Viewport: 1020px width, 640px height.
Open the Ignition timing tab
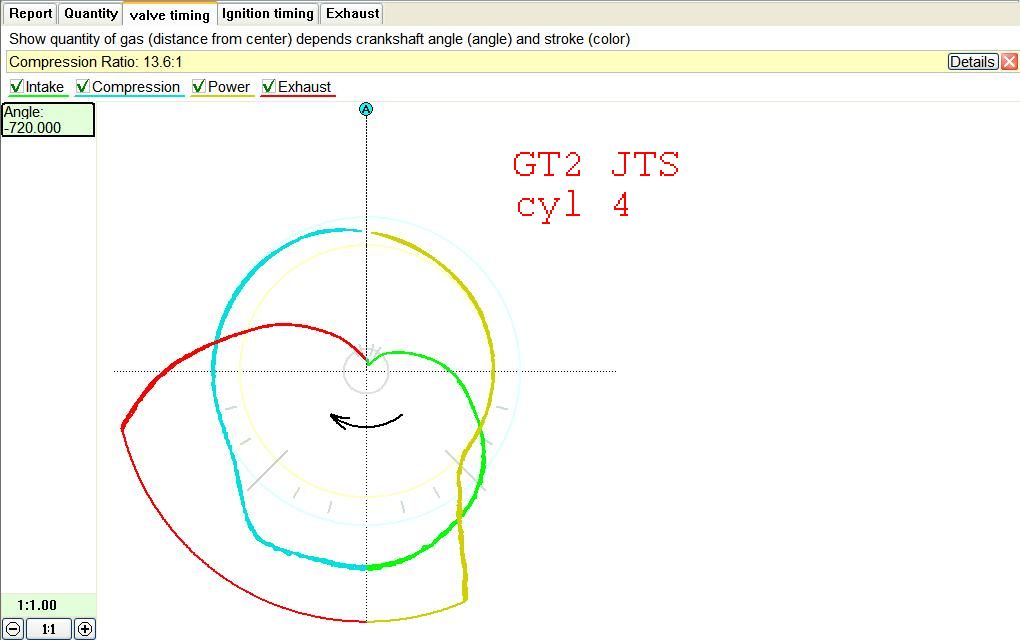267,14
